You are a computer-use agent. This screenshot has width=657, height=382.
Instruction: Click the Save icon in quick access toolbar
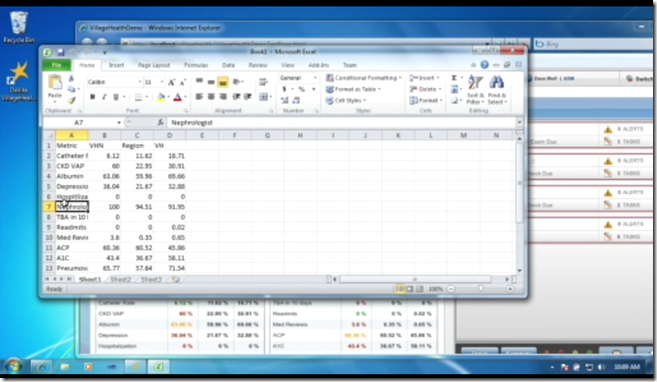point(61,52)
